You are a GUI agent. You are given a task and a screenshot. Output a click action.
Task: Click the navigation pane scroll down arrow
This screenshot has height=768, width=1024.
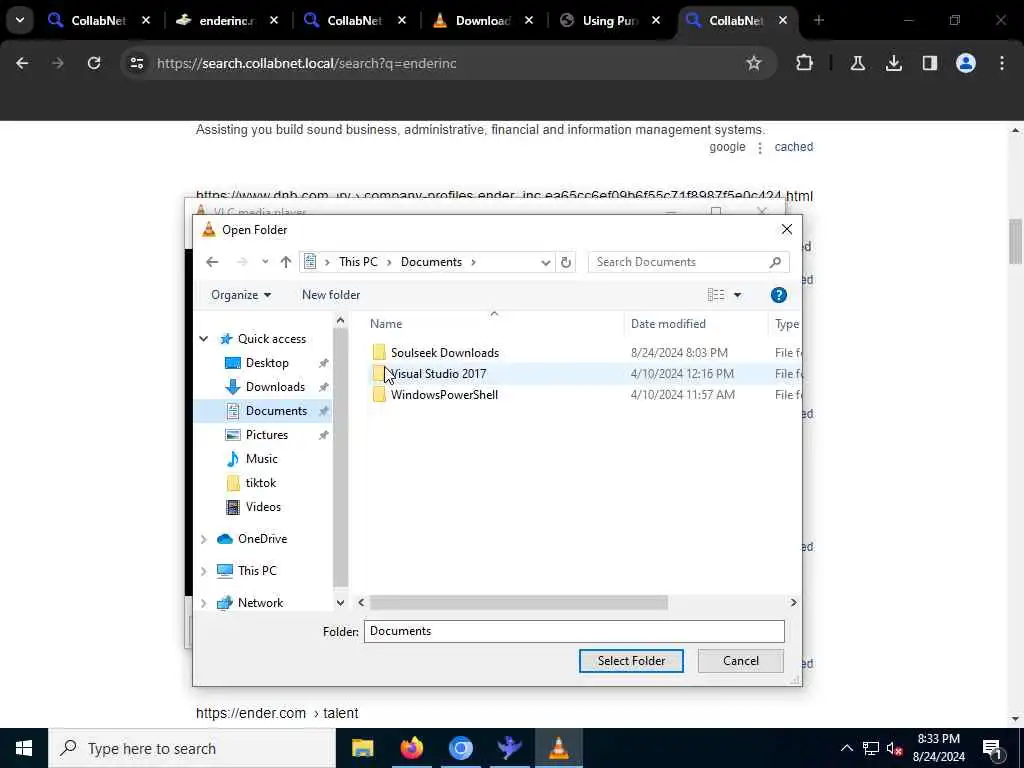pyautogui.click(x=340, y=603)
